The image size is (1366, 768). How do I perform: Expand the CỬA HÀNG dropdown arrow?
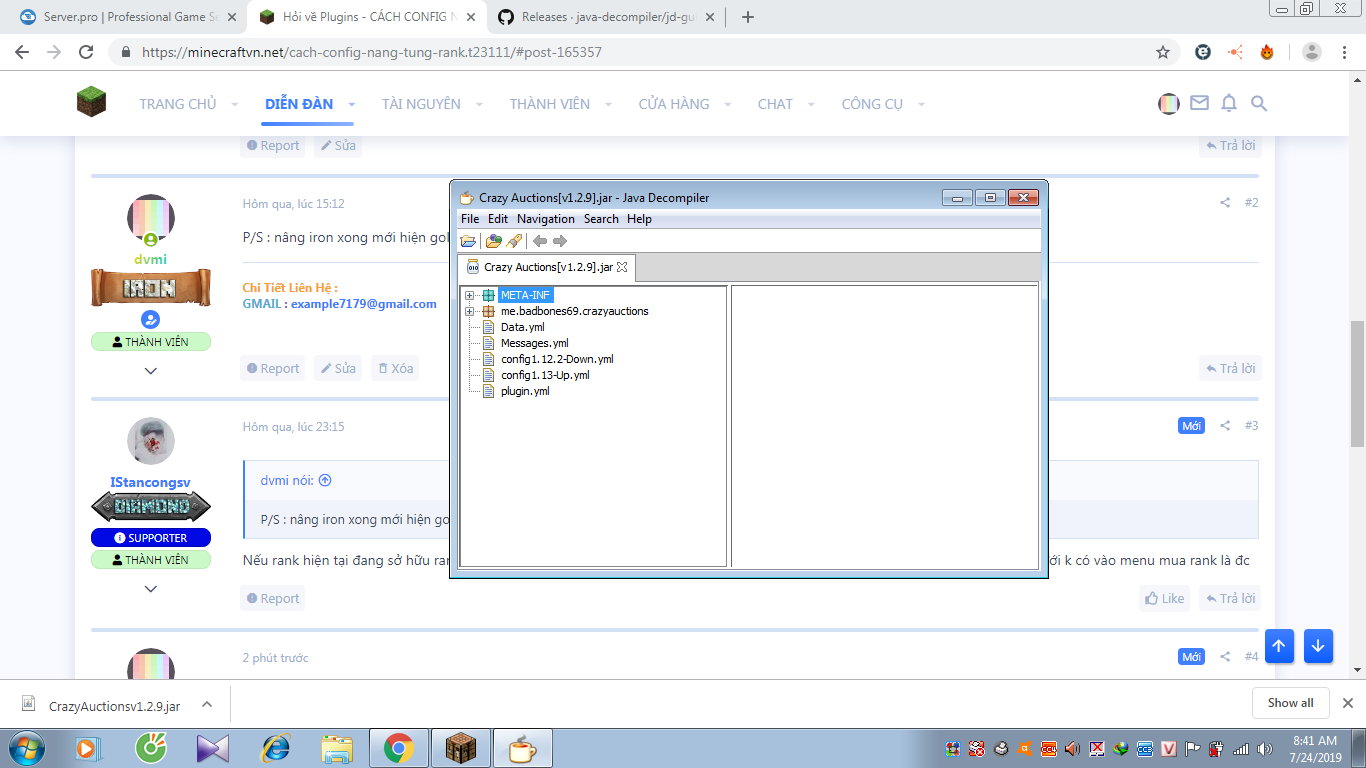[727, 104]
